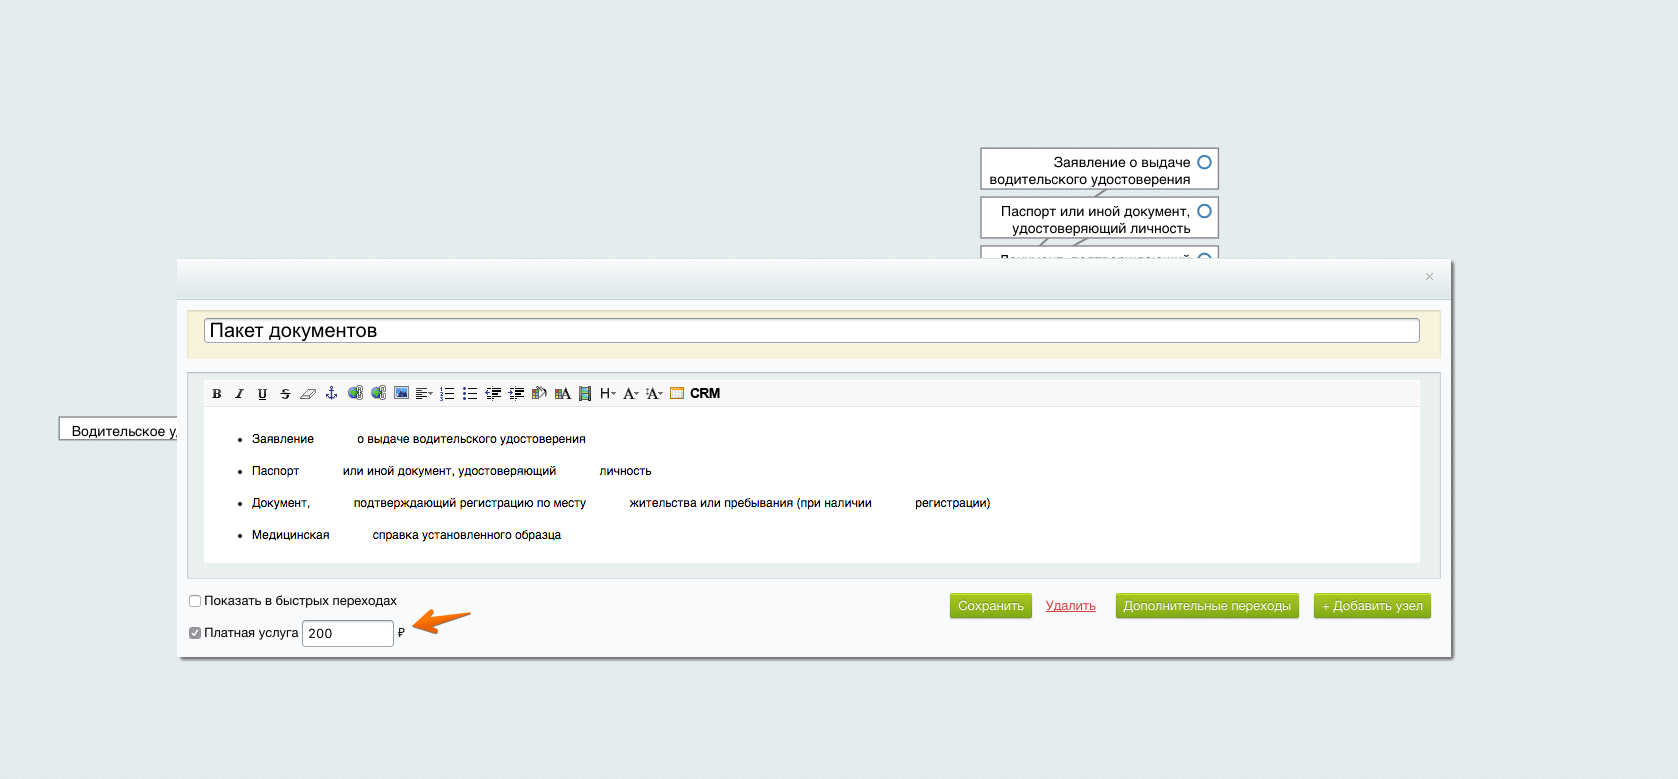Uncheck the 'Платная услуга' checkbox
Image resolution: width=1678 pixels, height=779 pixels.
pyautogui.click(x=195, y=633)
